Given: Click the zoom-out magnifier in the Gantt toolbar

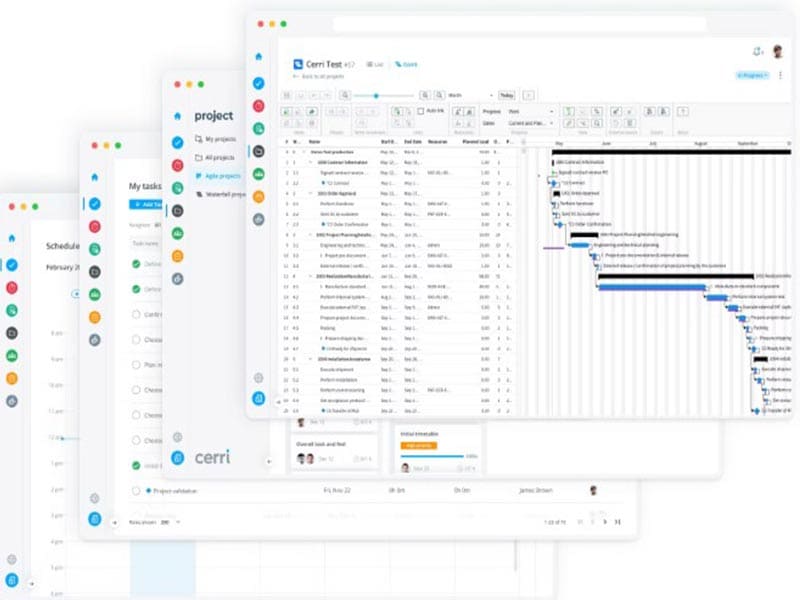Looking at the screenshot, I should pyautogui.click(x=437, y=95).
